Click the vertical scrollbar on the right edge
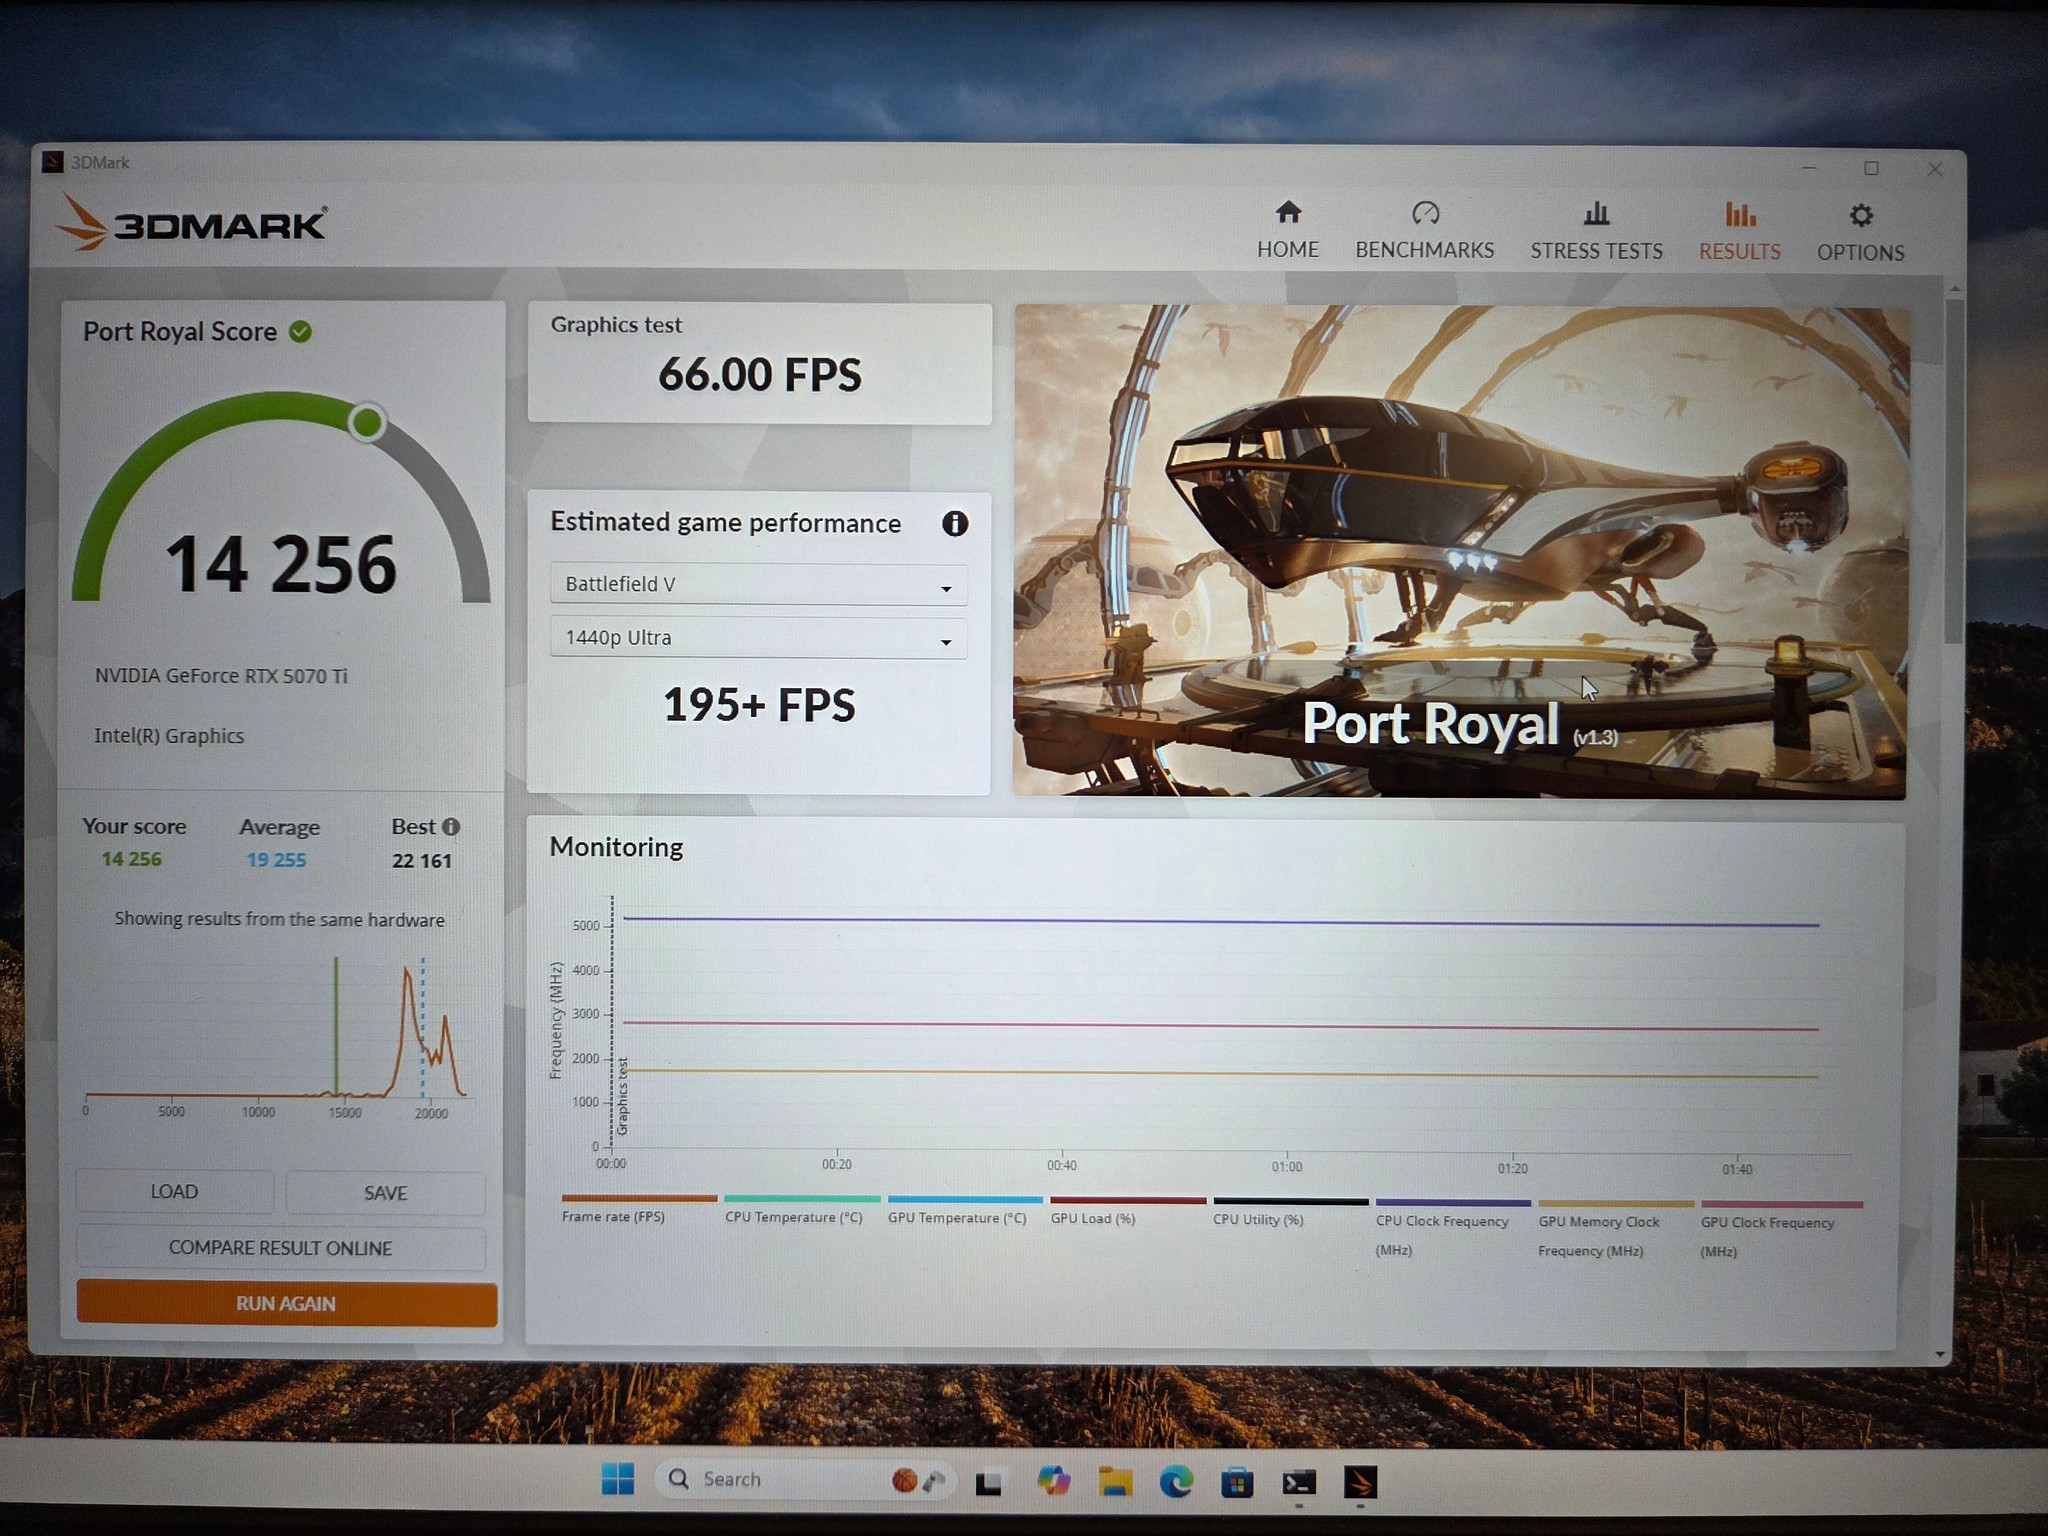 click(1953, 470)
